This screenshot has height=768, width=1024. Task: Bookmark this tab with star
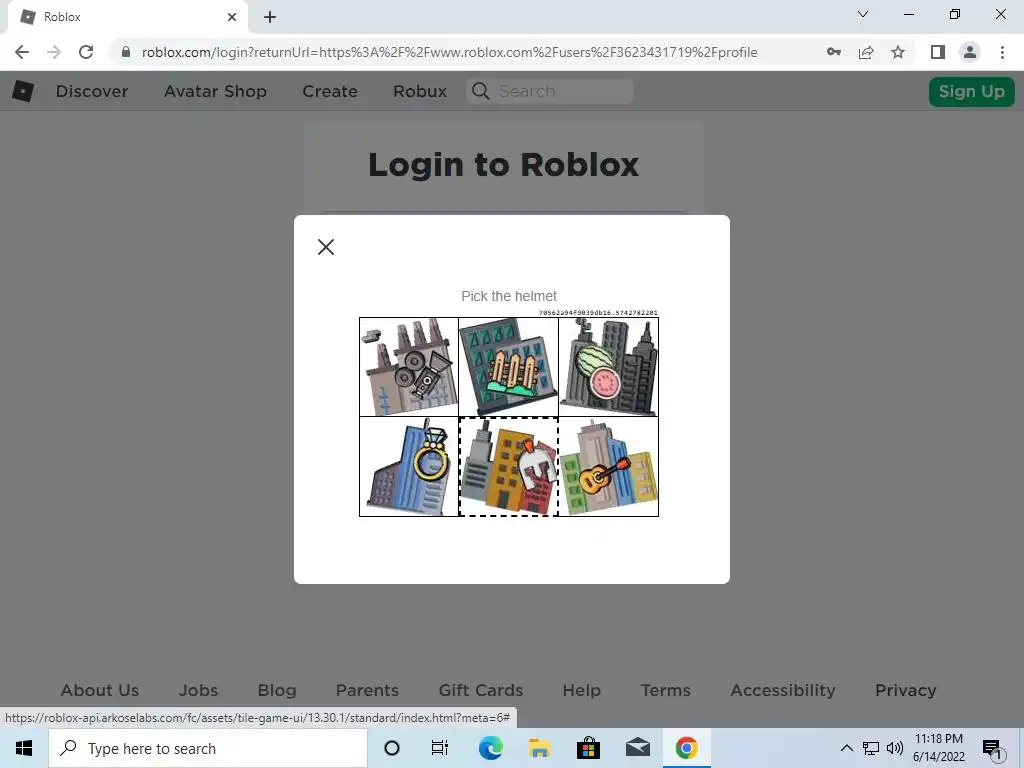(x=898, y=52)
